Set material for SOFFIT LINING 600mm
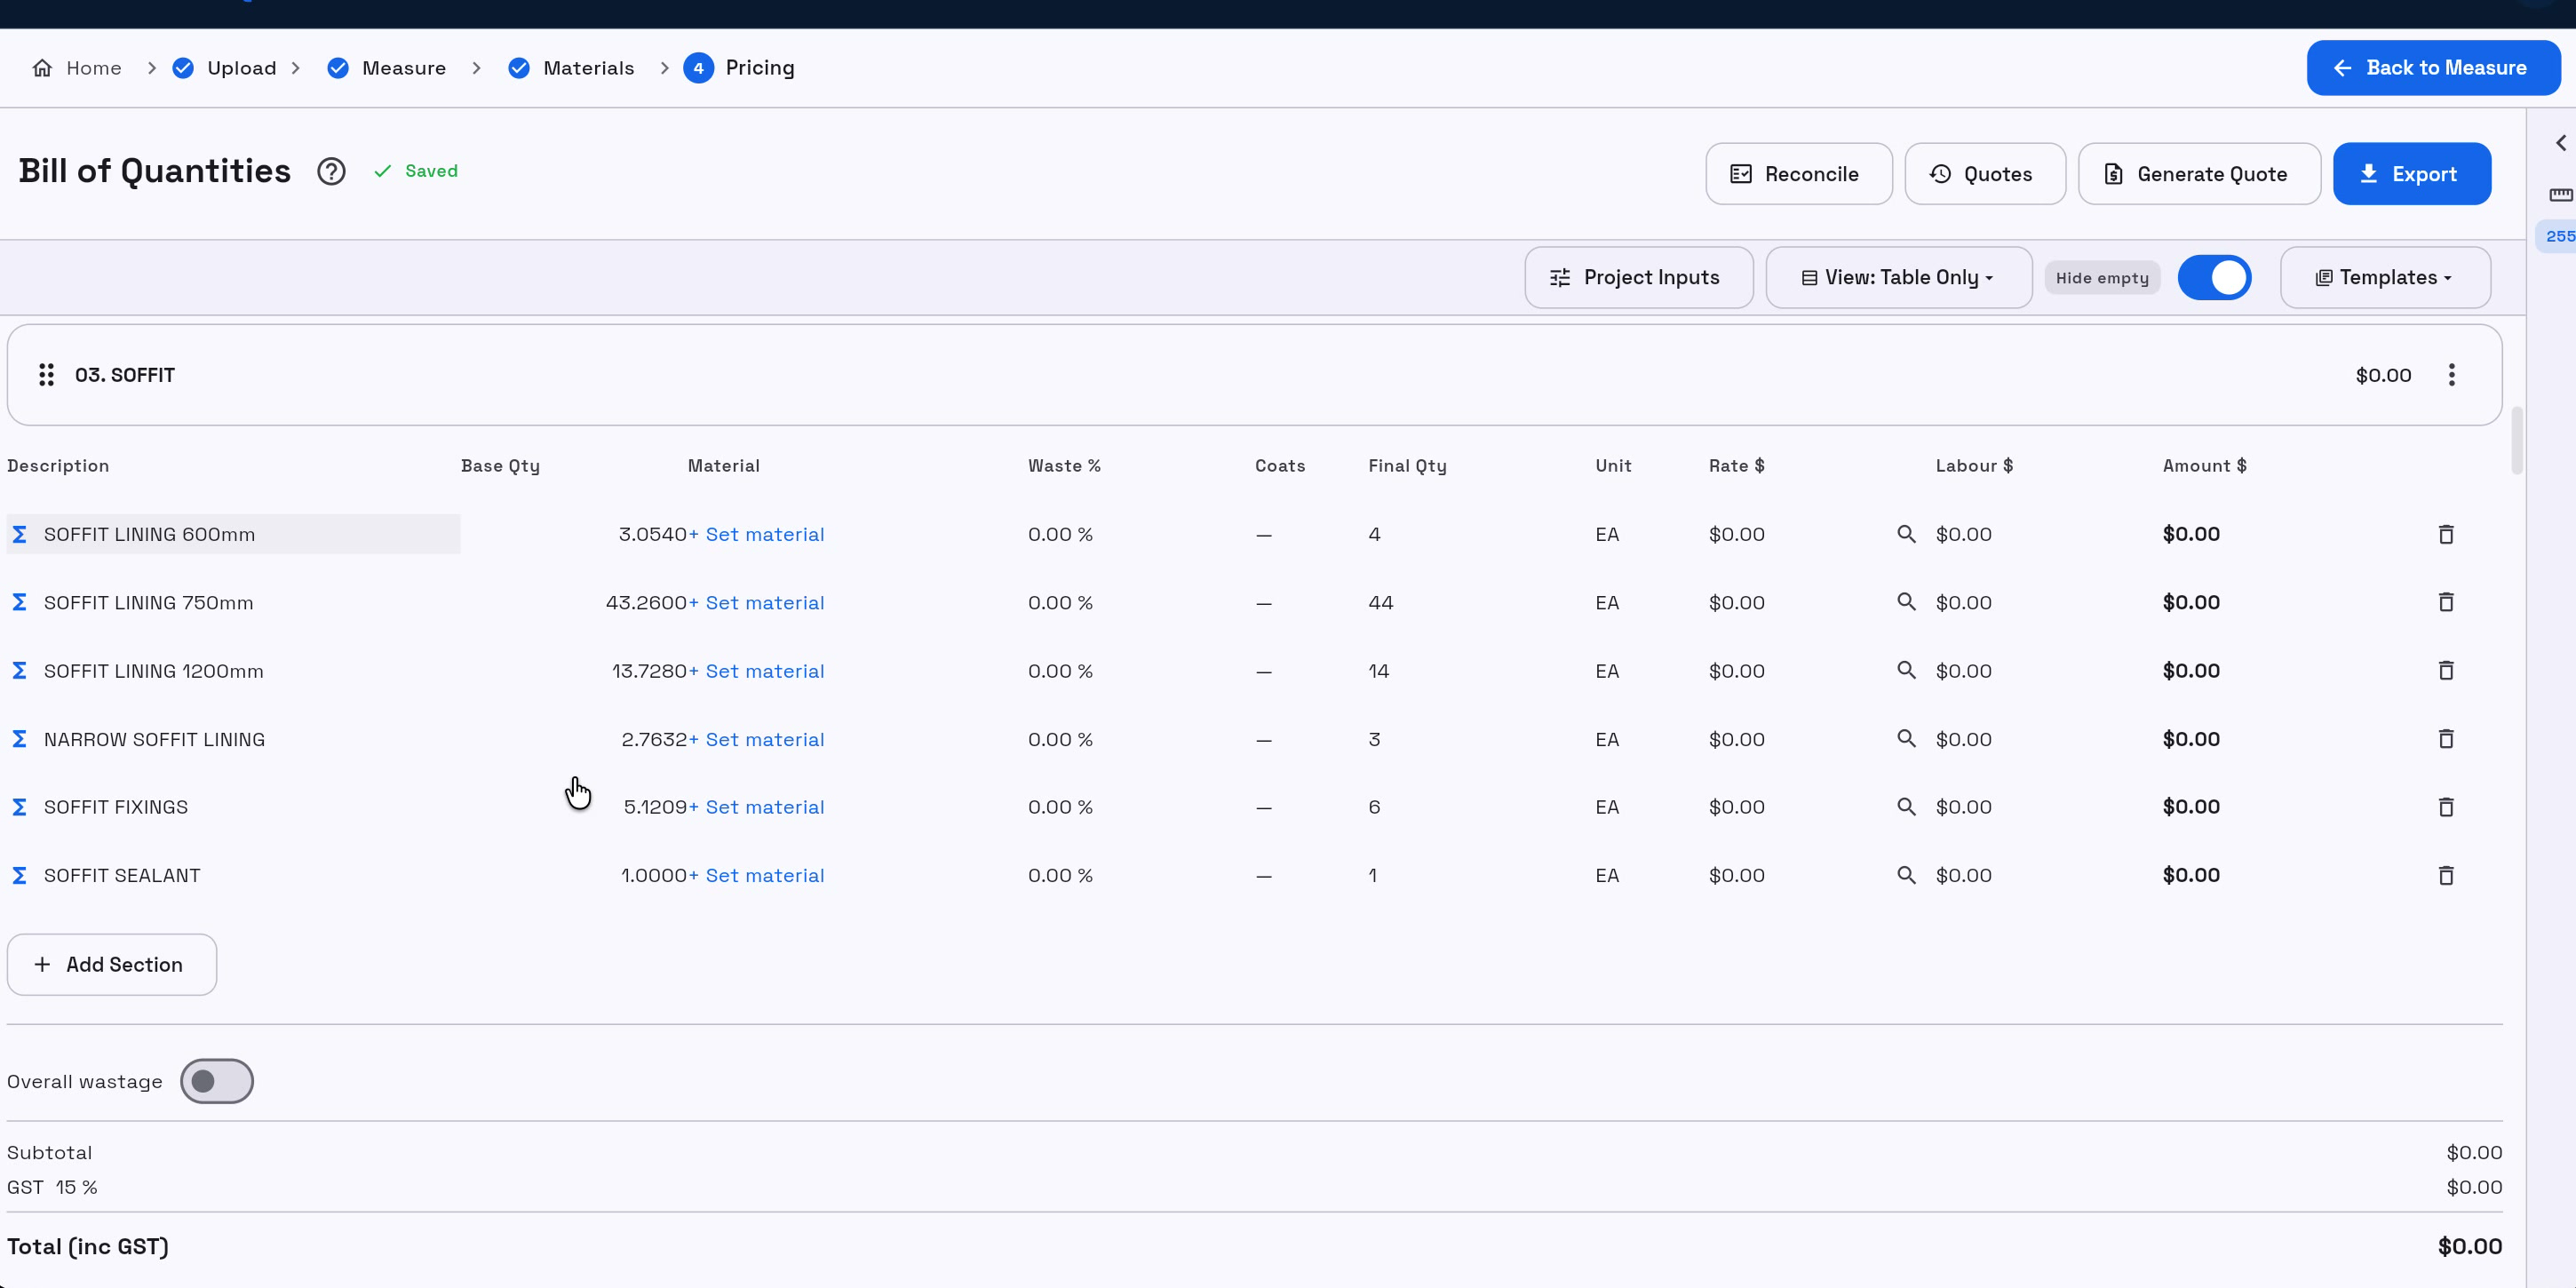The height and width of the screenshot is (1288, 2576). coord(757,535)
